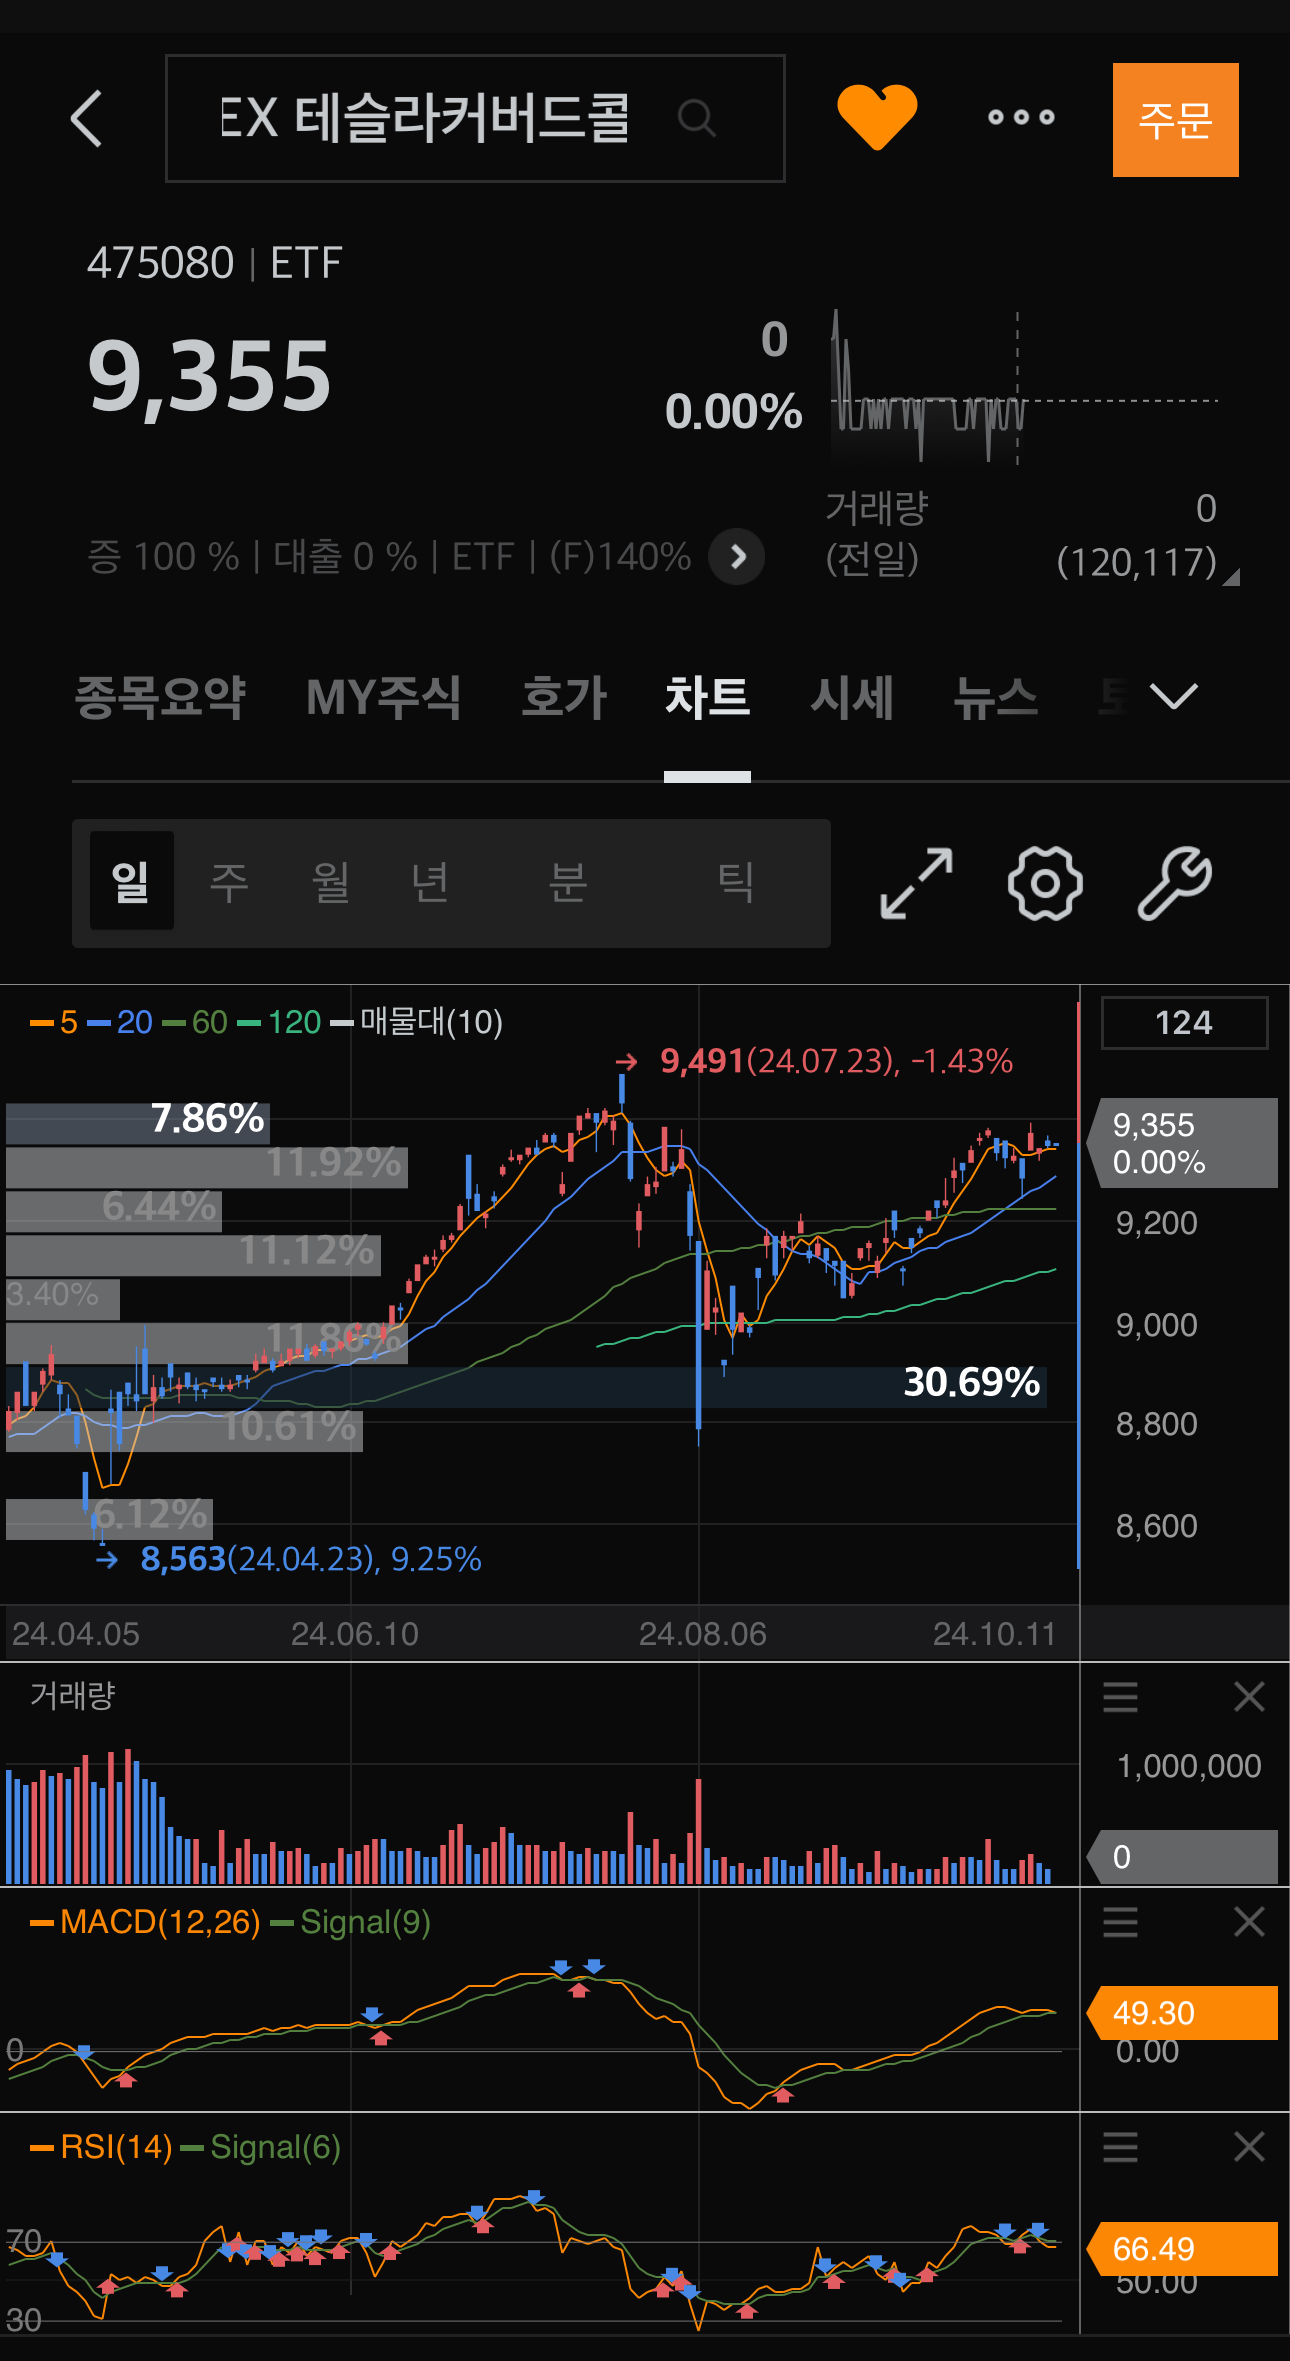Viewport: 1290px width, 2361px height.
Task: Switch to the 시세 tab
Action: coord(851,697)
